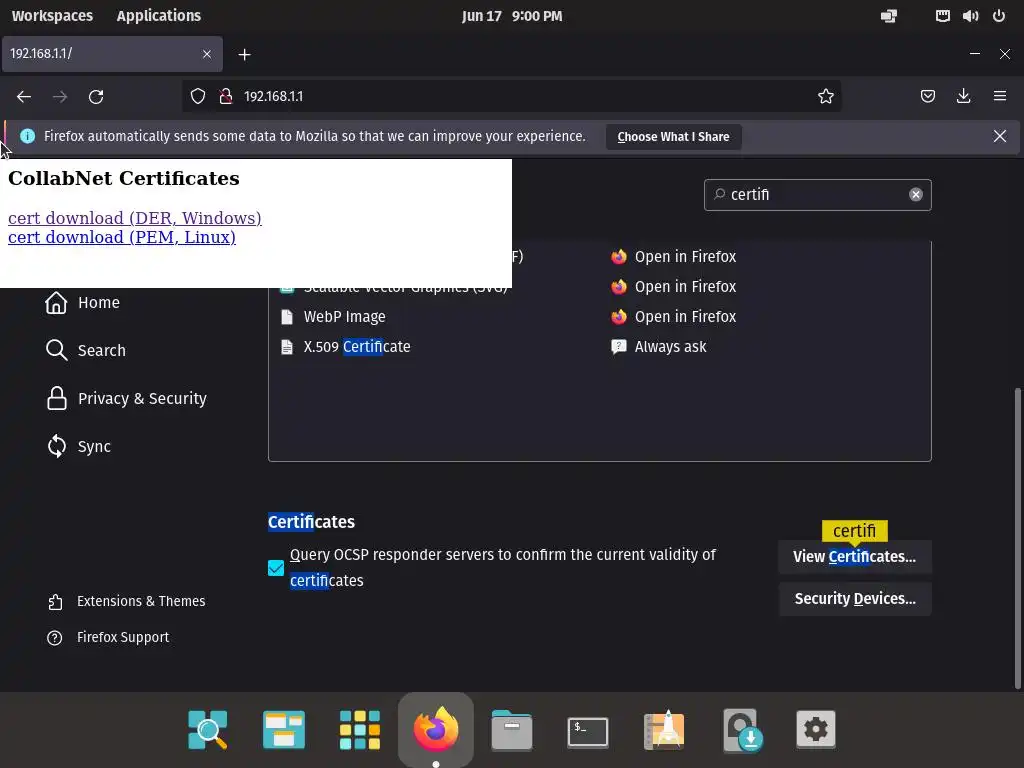Open the date and time calendar
The height and width of the screenshot is (768, 1024).
511,16
